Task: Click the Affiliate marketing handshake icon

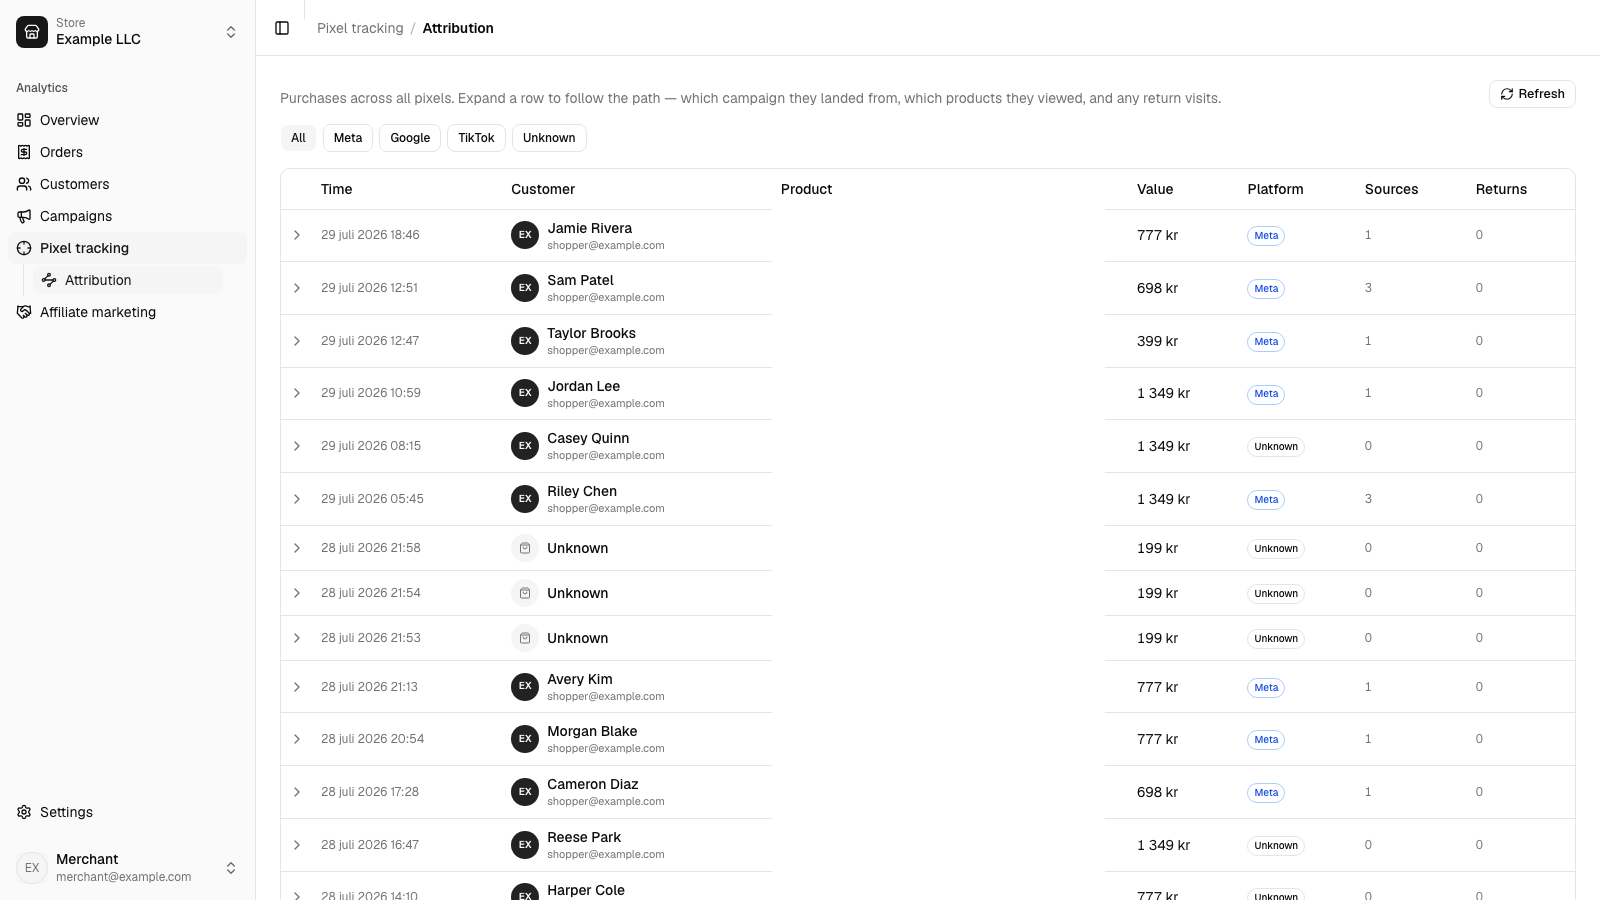Action: coord(24,312)
